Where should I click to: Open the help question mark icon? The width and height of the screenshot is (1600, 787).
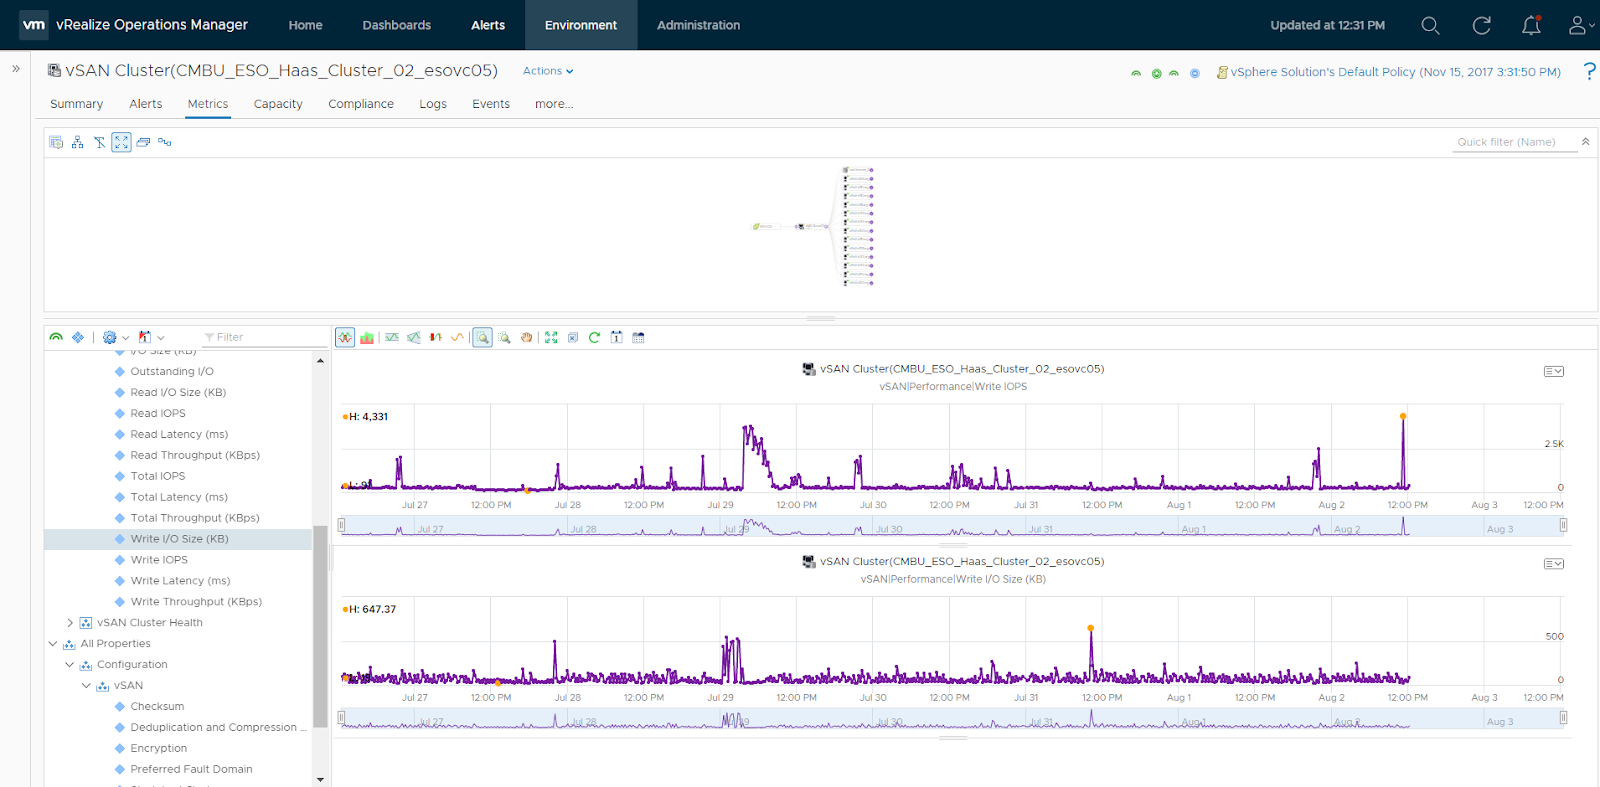click(1589, 71)
